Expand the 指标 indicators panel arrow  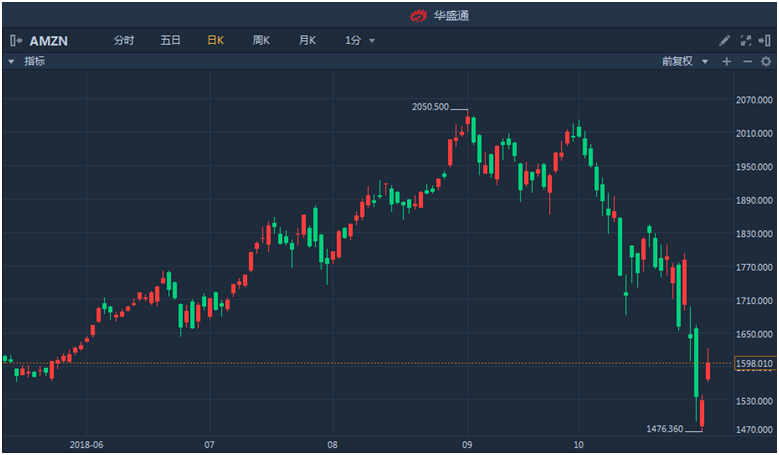pyautogui.click(x=11, y=61)
